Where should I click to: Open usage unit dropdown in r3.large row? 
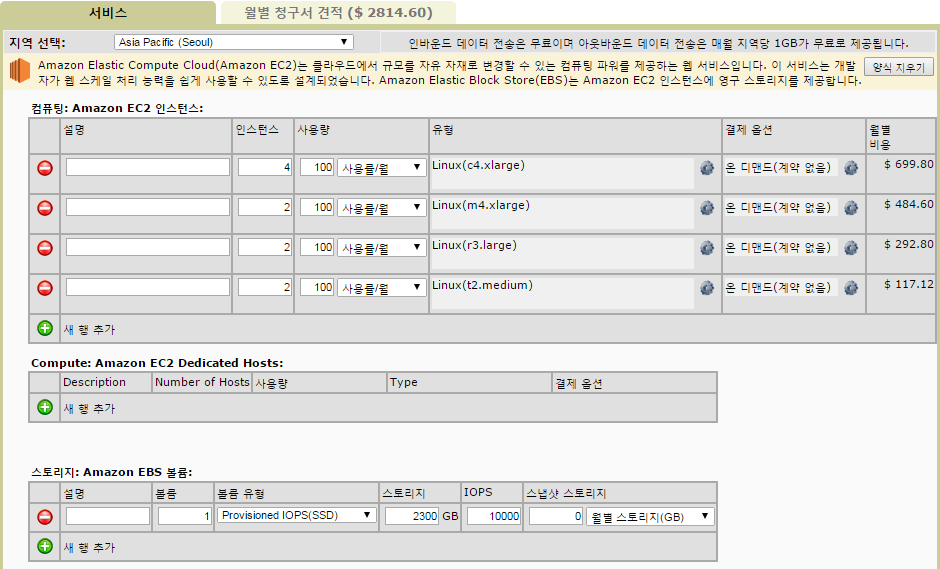pos(381,248)
